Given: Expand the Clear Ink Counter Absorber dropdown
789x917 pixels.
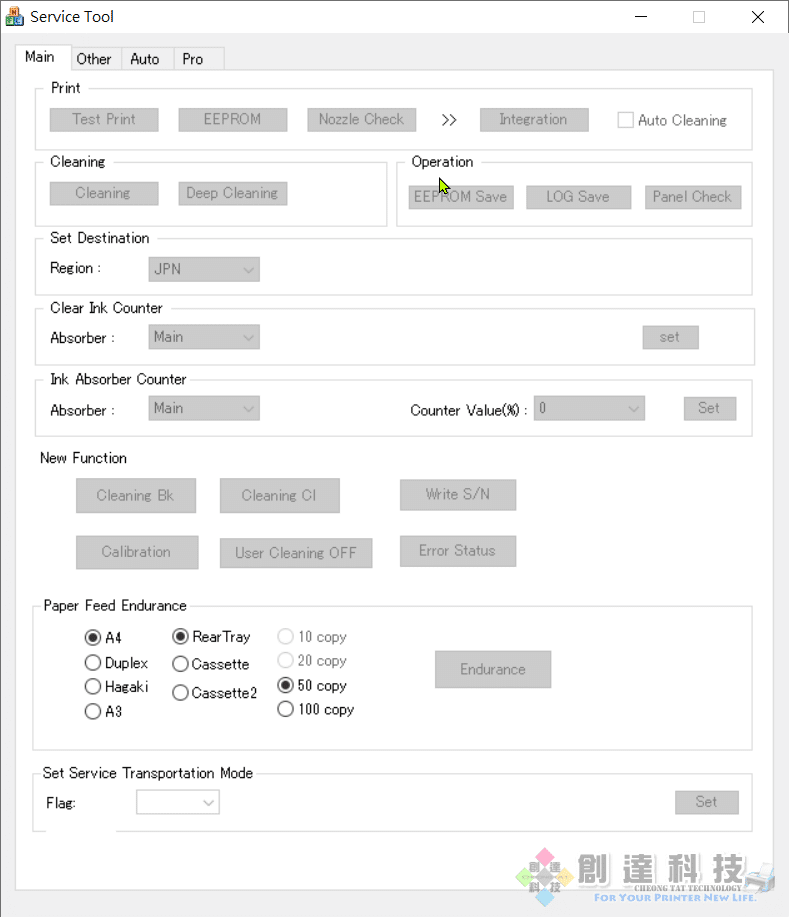Looking at the screenshot, I should click(x=204, y=338).
